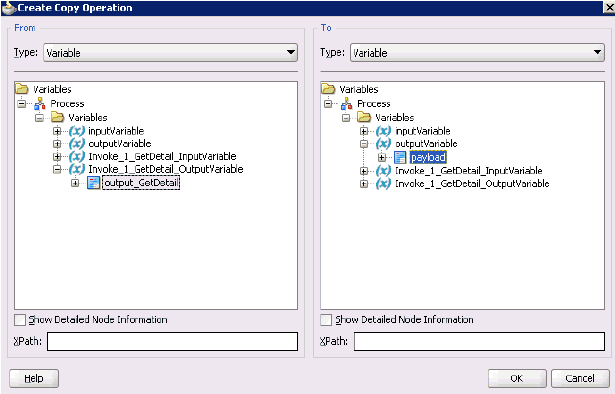Collapse nested Variables node in To tree
Image resolution: width=615 pixels, height=394 pixels.
pos(346,118)
